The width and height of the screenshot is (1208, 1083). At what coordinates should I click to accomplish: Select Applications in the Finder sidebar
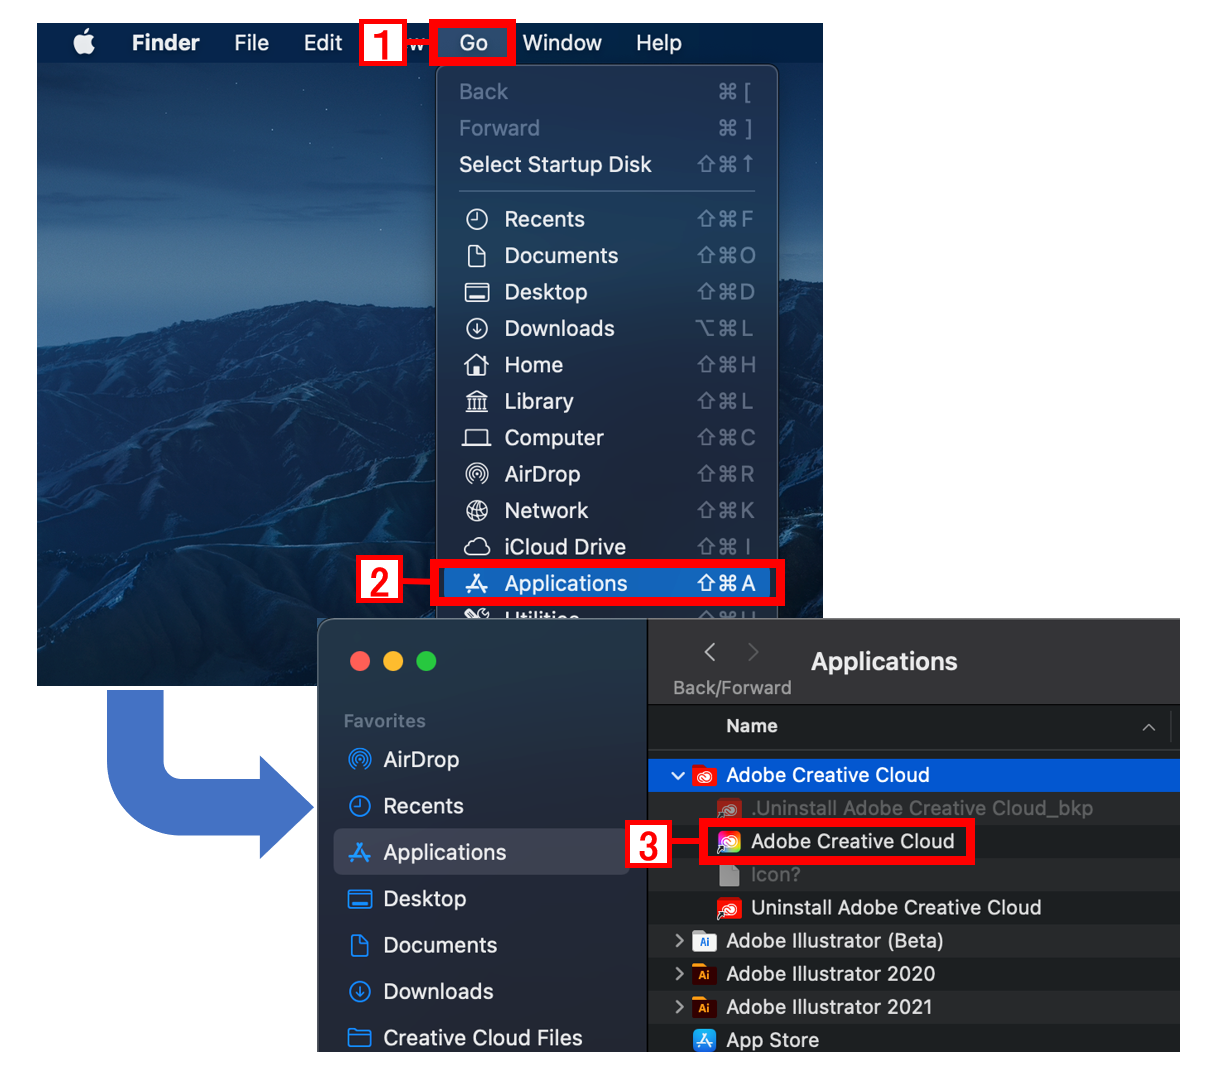[481, 852]
